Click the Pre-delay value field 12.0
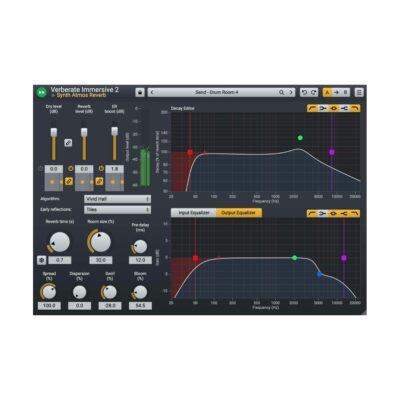The image size is (400, 400). [140, 260]
